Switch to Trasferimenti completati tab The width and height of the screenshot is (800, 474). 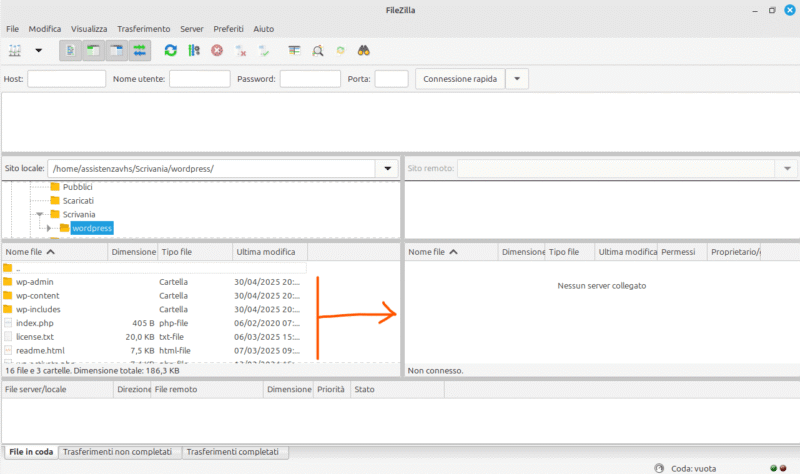pyautogui.click(x=233, y=452)
